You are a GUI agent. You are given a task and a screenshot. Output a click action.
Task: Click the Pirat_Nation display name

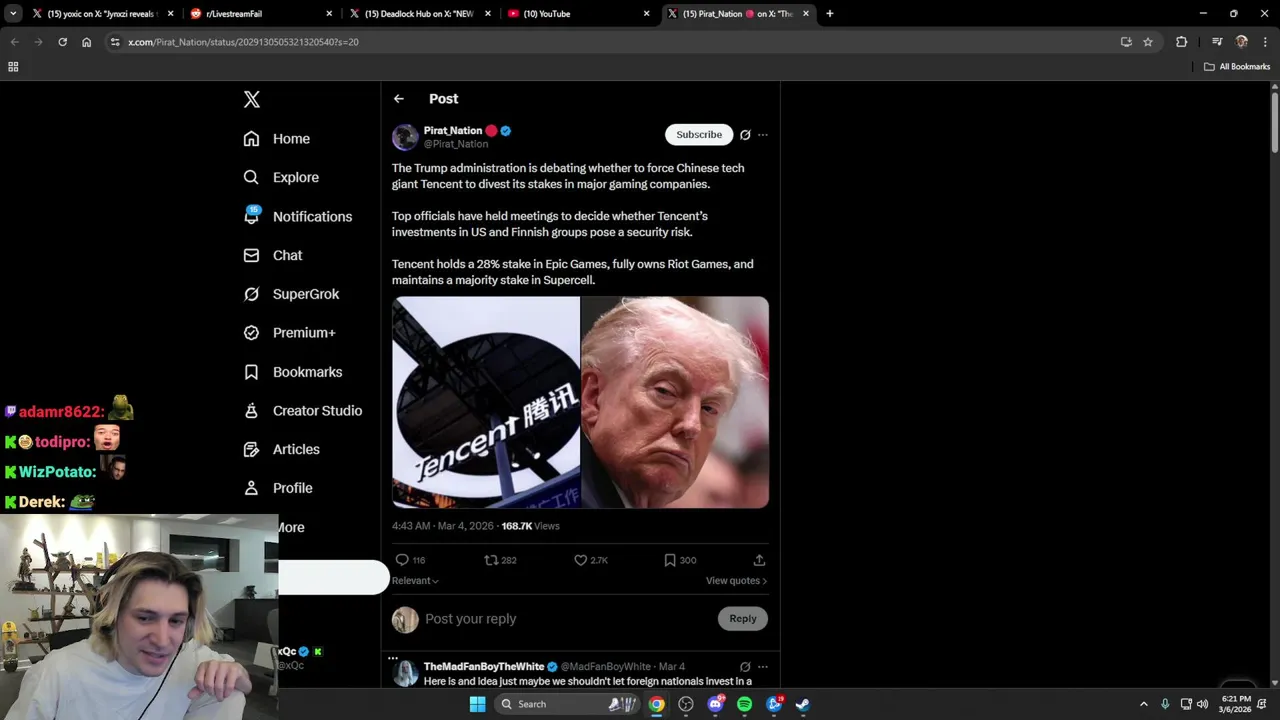click(x=453, y=130)
